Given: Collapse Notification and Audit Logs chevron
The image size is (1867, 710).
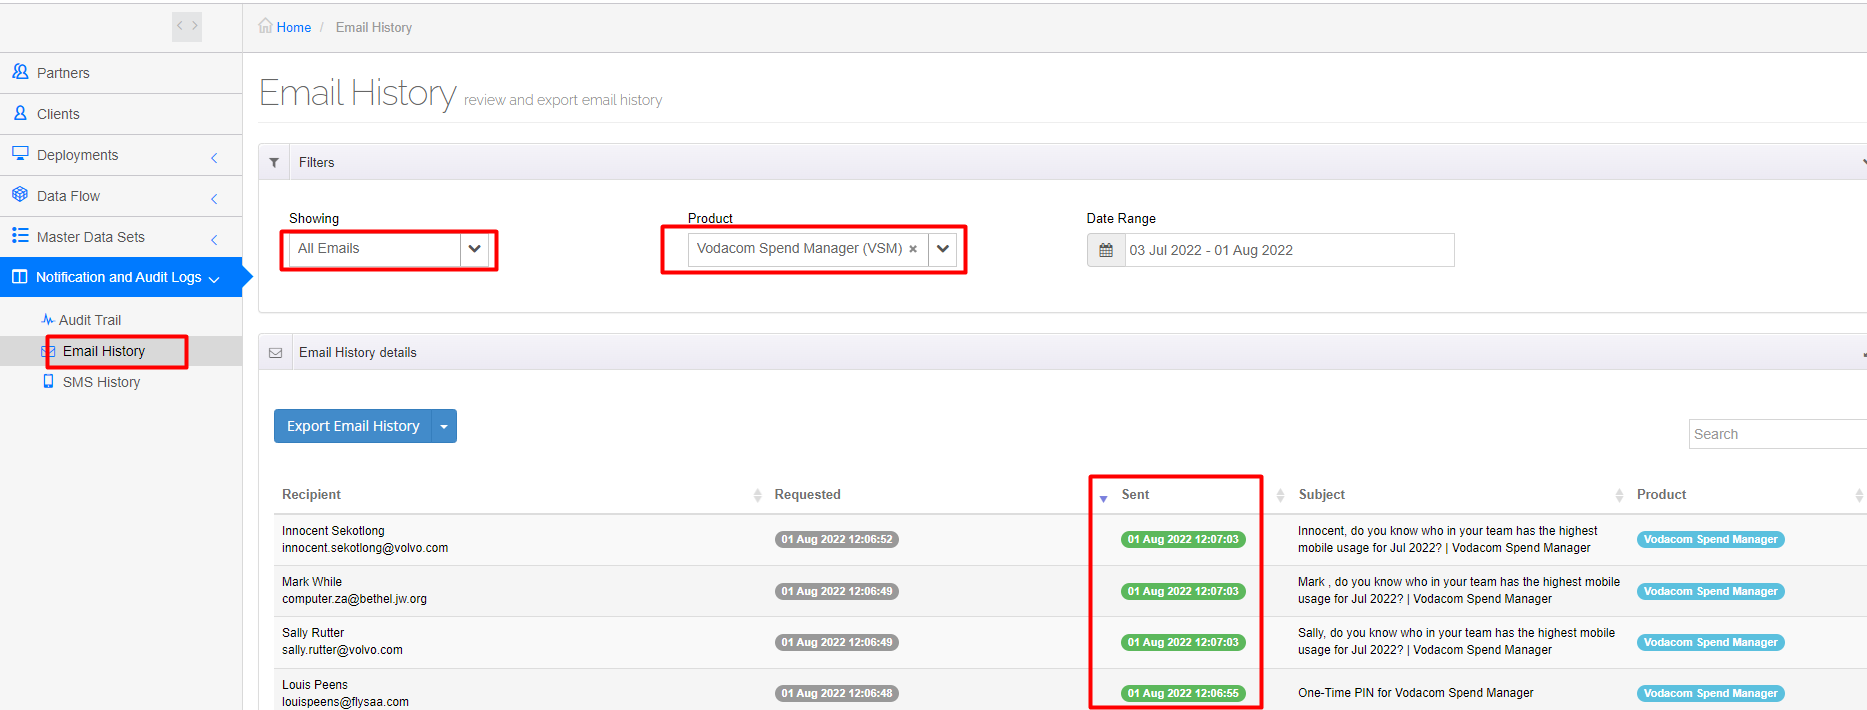Looking at the screenshot, I should pyautogui.click(x=214, y=280).
